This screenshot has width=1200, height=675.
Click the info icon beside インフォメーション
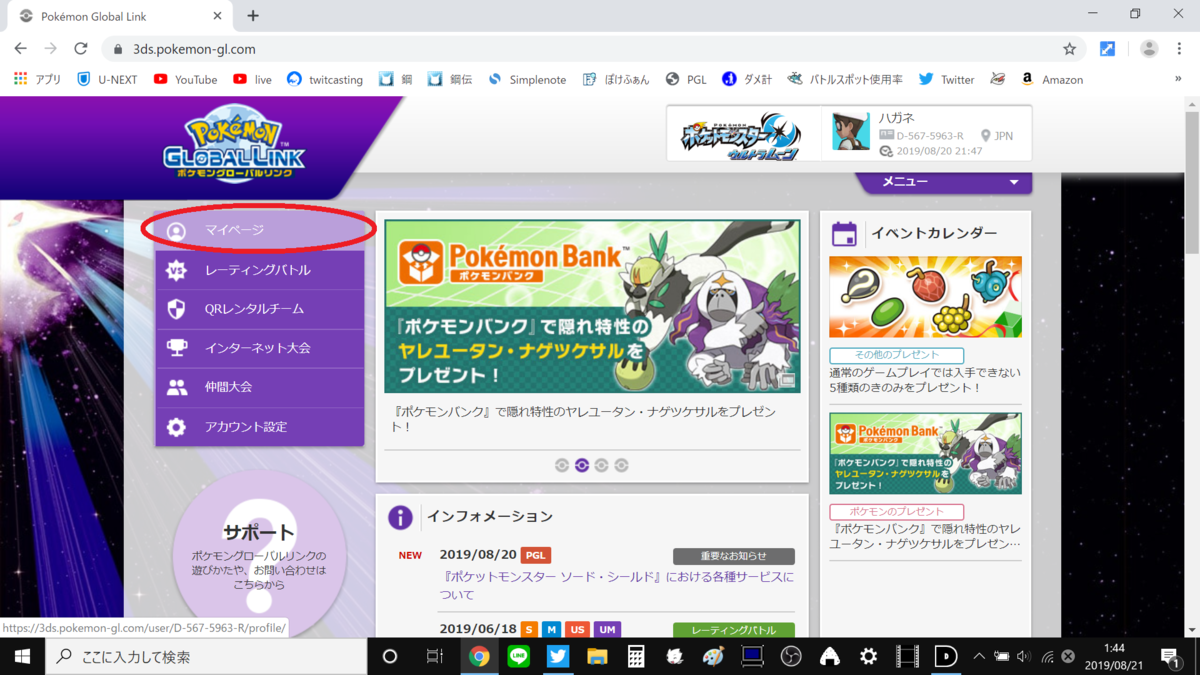400,517
